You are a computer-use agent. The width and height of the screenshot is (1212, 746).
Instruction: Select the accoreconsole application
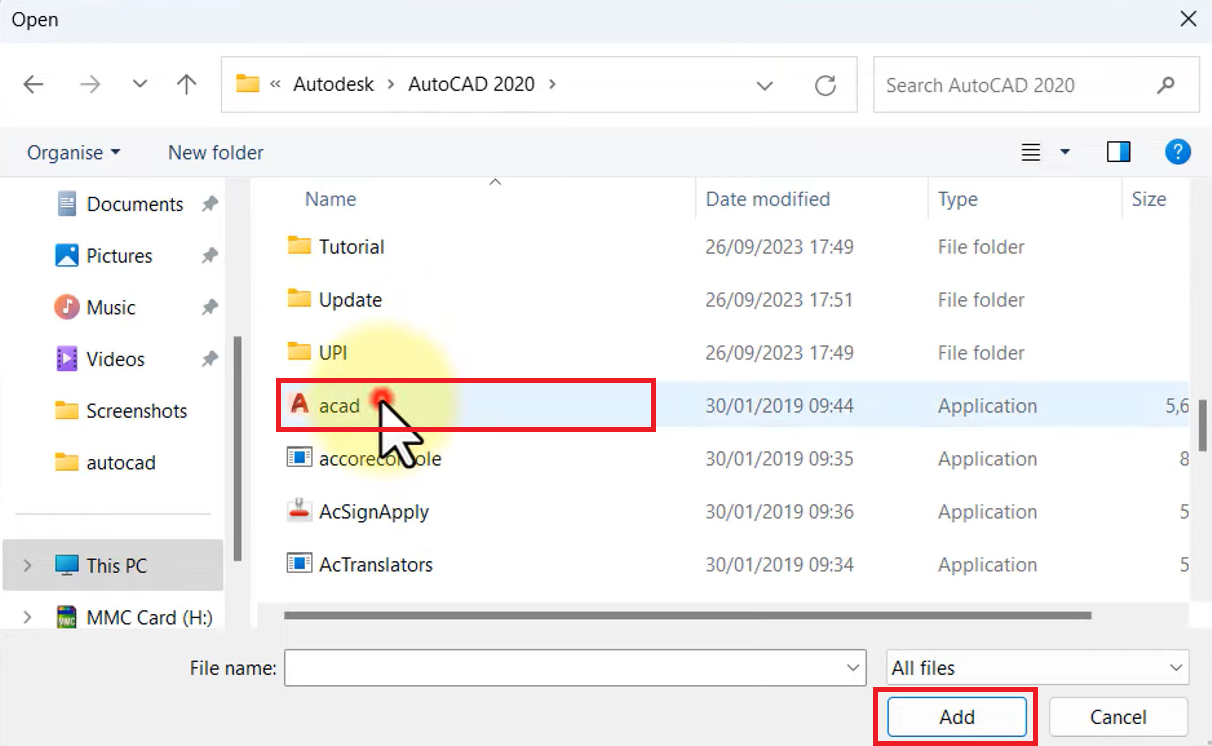(380, 459)
